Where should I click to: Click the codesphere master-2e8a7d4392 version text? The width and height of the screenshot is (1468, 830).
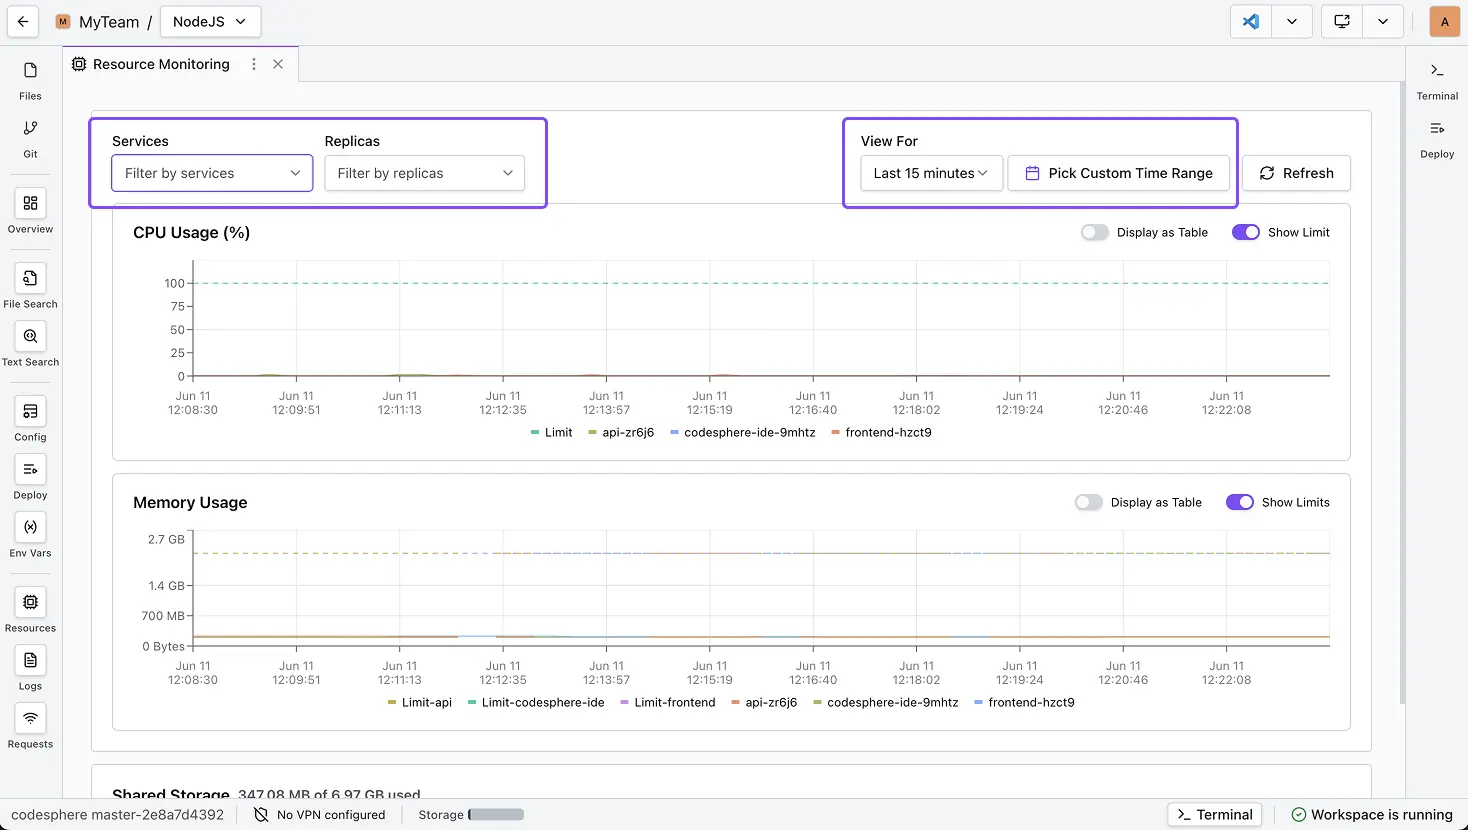click(118, 815)
